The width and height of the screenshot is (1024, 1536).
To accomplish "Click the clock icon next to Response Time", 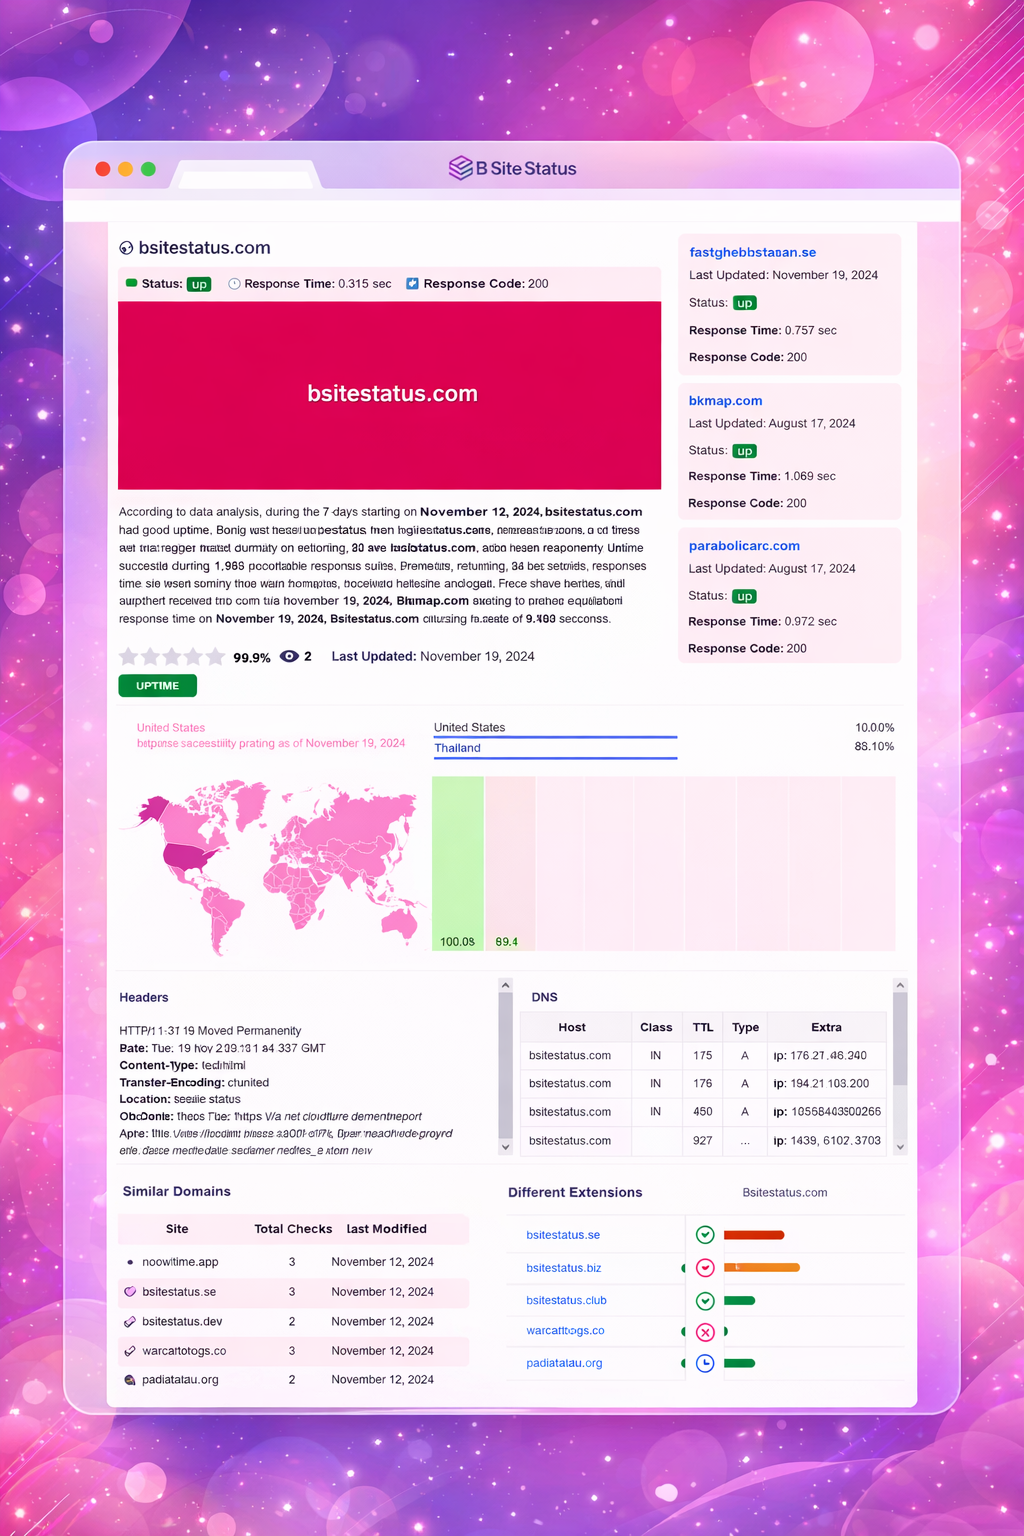I will pyautogui.click(x=234, y=284).
